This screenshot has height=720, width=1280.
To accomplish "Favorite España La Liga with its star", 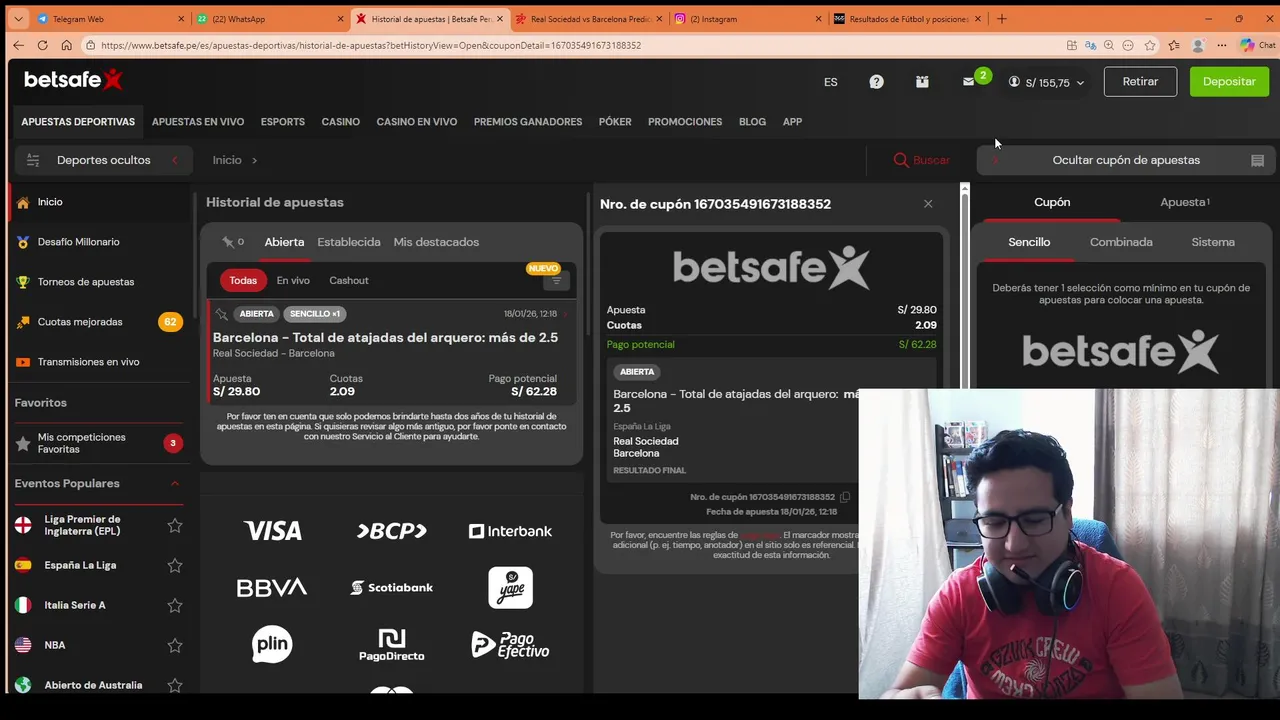I will tap(175, 565).
